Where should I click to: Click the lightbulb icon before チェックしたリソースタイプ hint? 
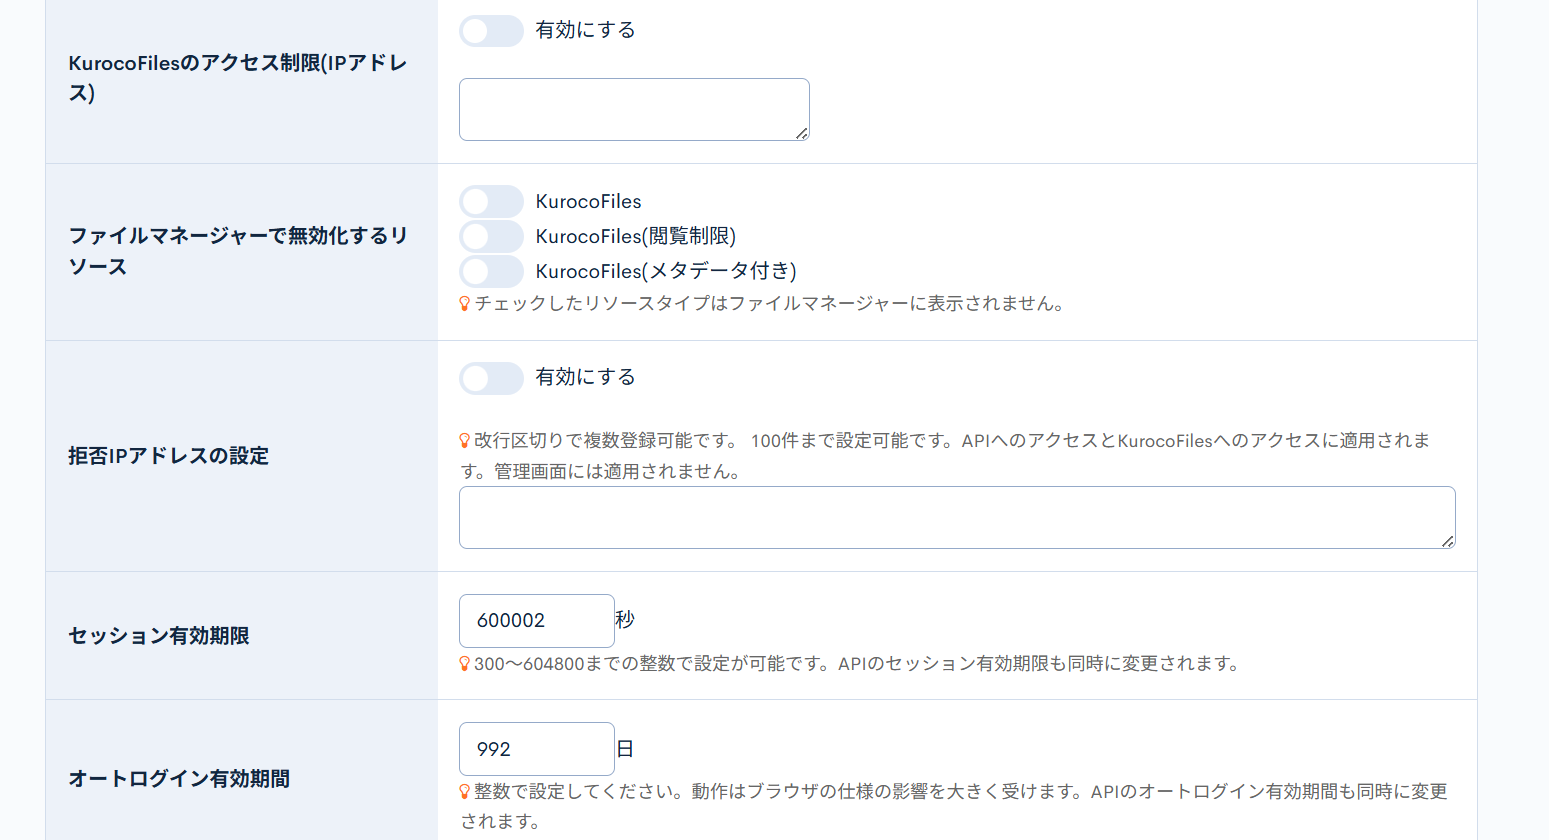click(465, 304)
